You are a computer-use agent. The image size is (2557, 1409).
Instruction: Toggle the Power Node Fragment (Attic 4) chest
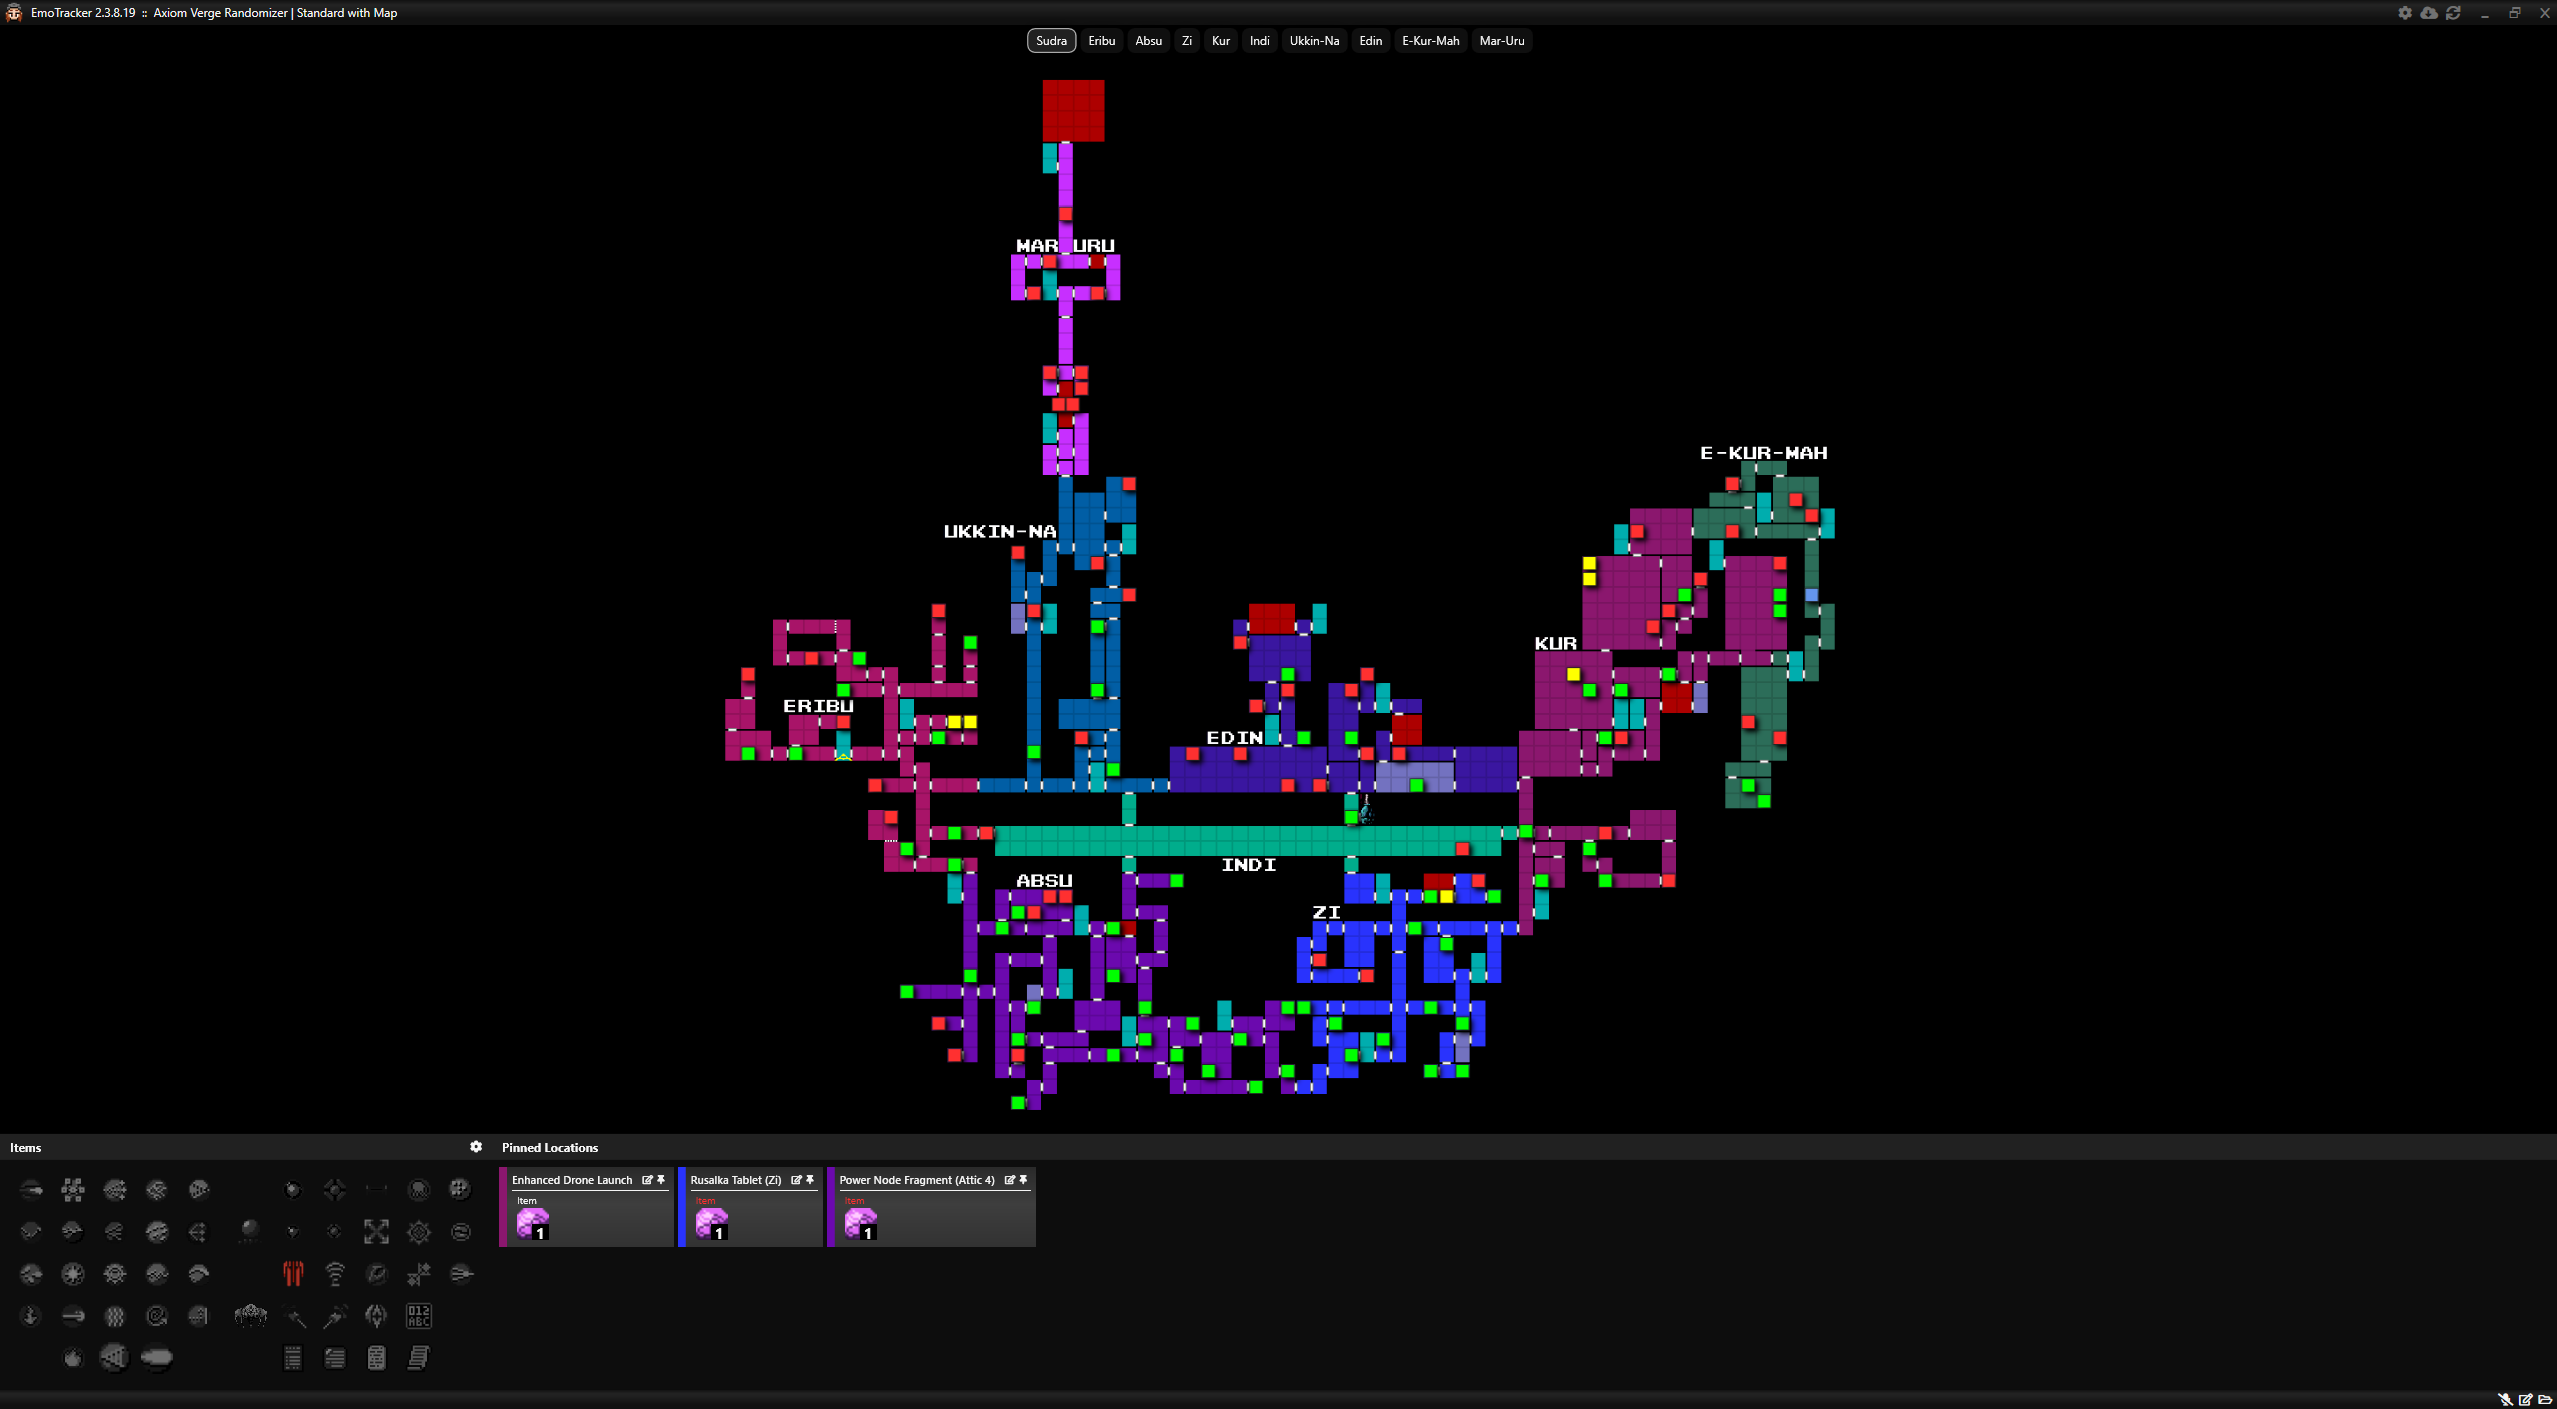tap(860, 1223)
